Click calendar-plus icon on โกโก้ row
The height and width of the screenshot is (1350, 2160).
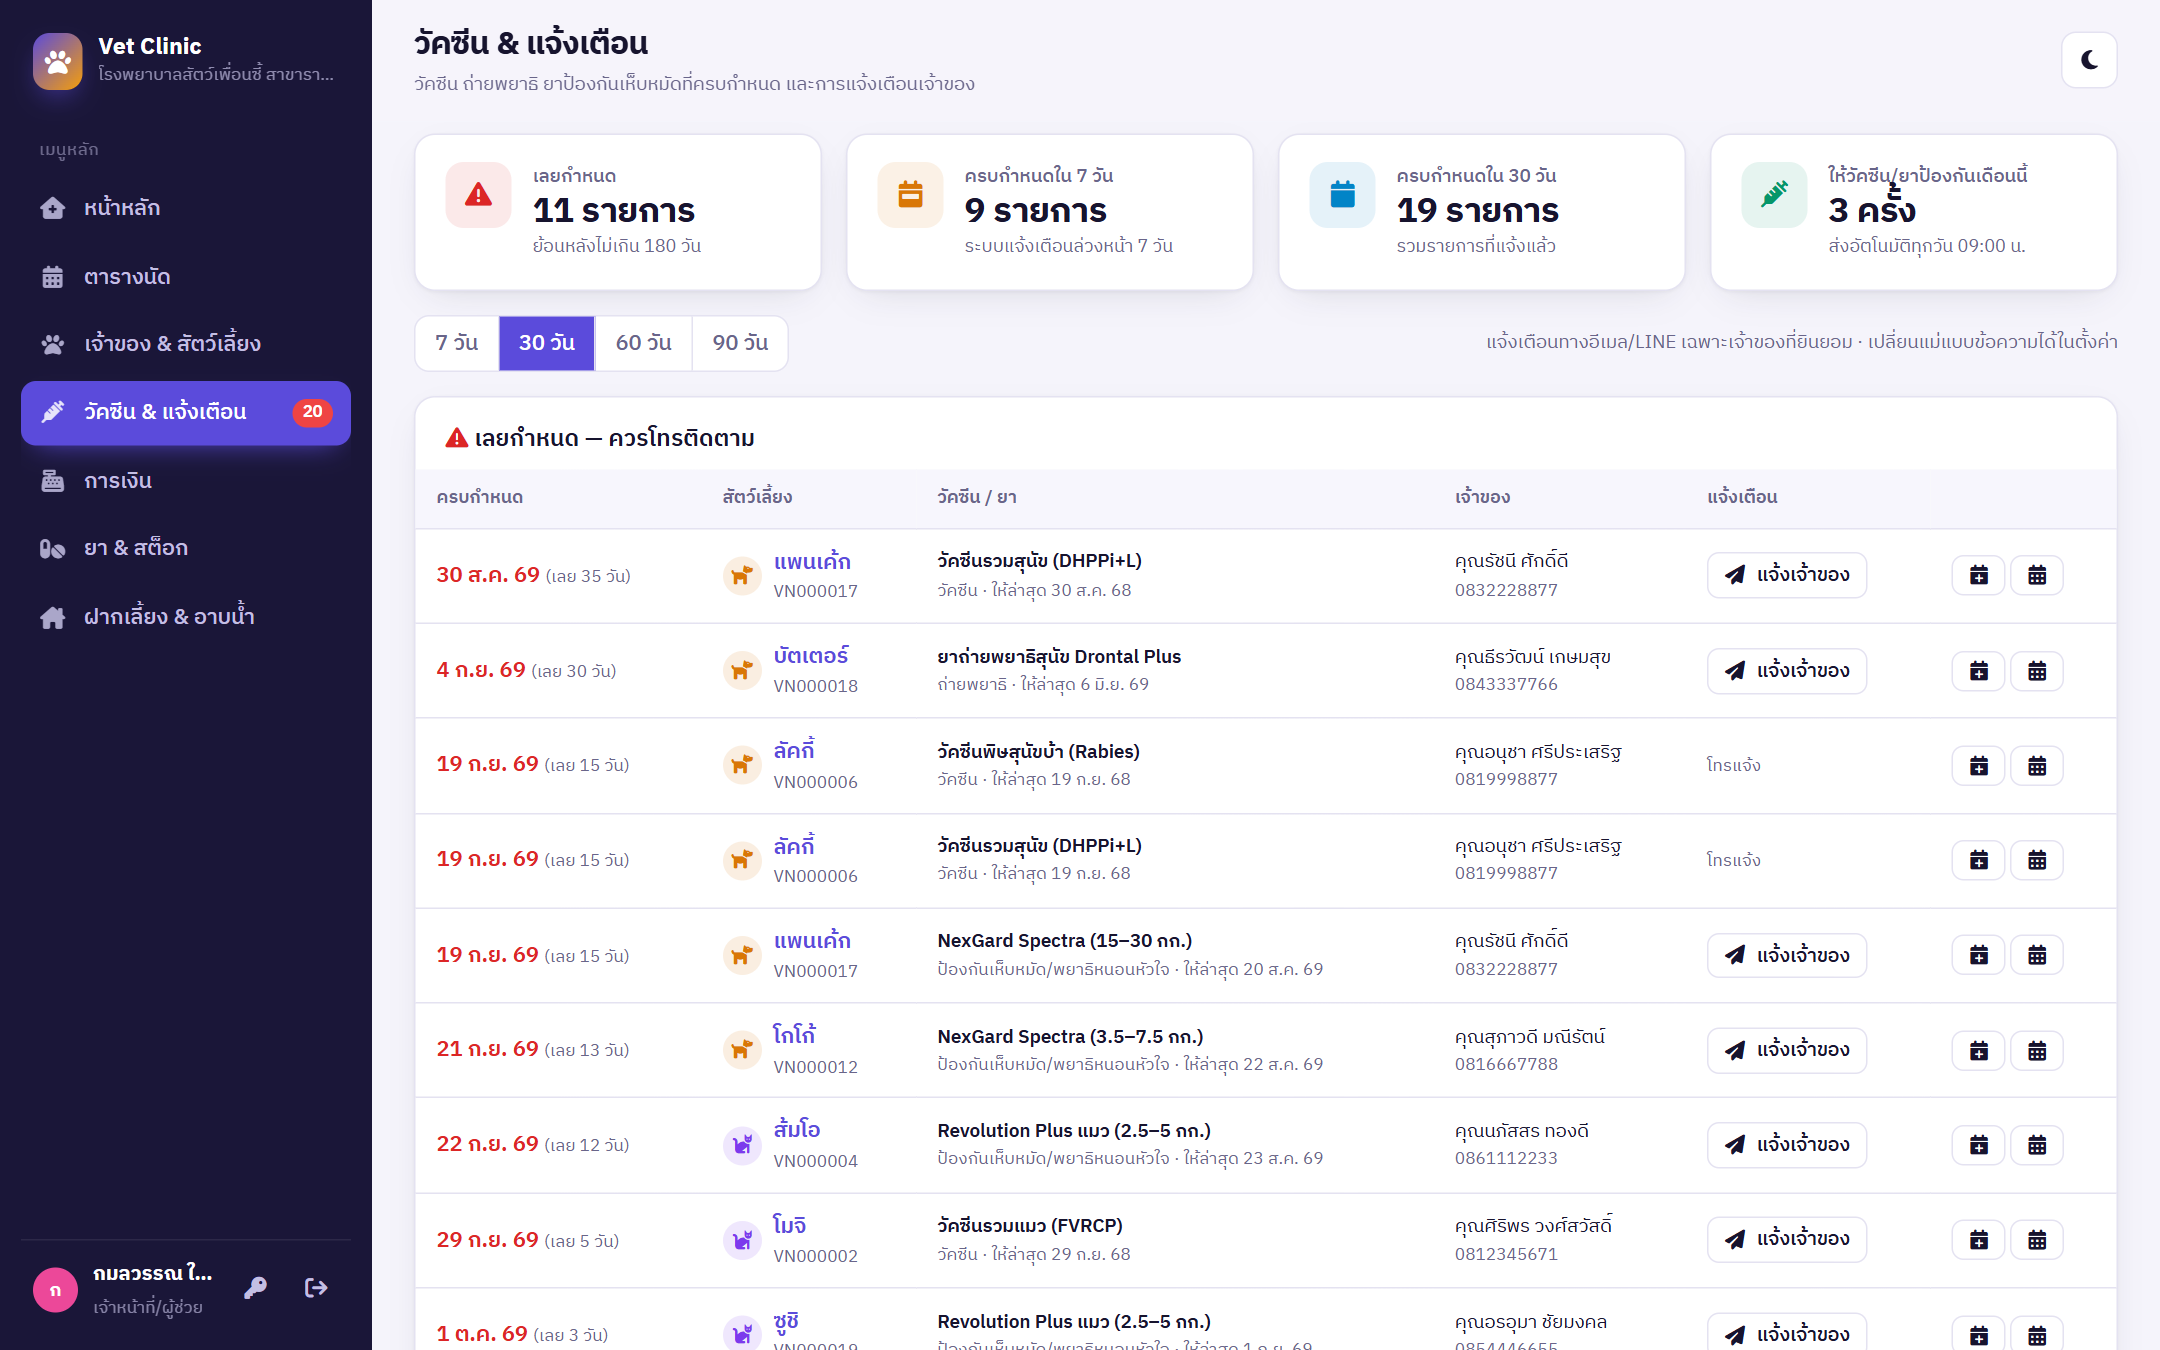click(x=1978, y=1050)
